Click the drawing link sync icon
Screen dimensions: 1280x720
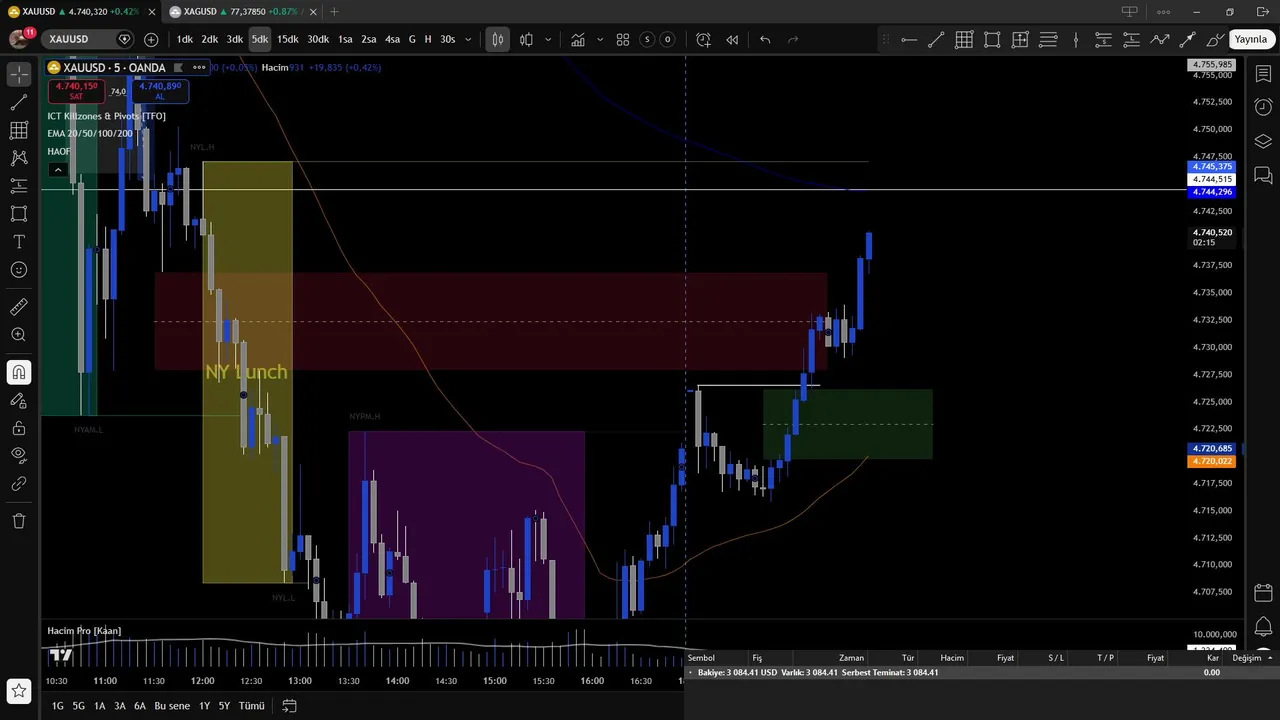click(x=18, y=484)
